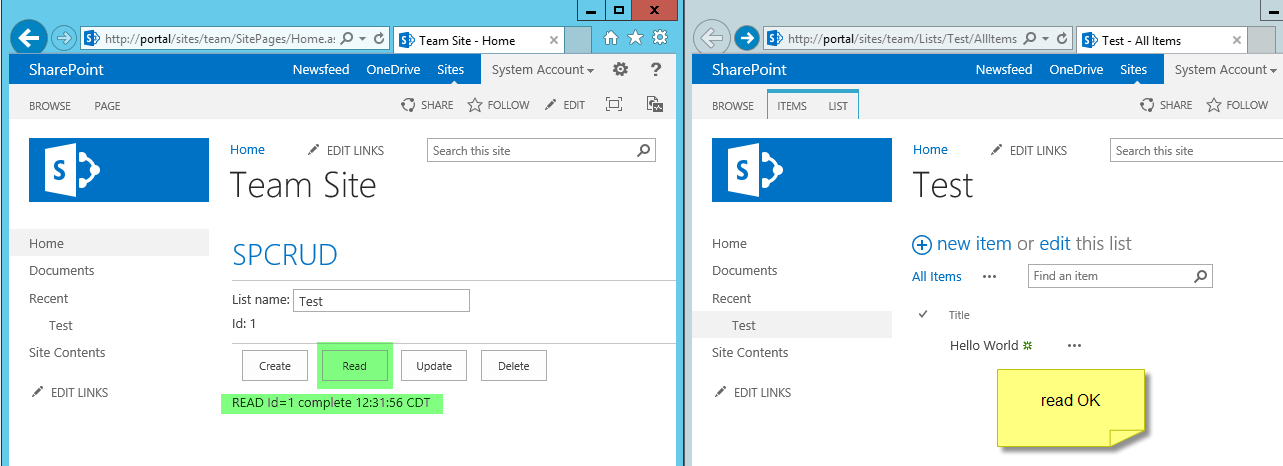Open the ellipsis menu for Hello World item
The width and height of the screenshot is (1283, 466).
tap(1074, 345)
